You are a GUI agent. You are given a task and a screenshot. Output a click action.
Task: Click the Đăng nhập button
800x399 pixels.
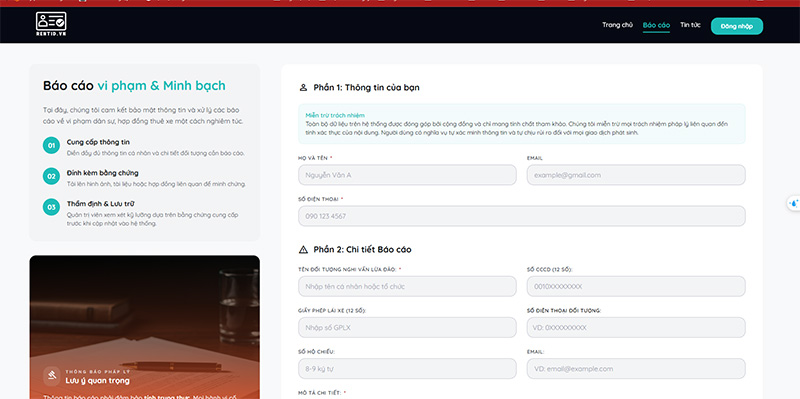(x=737, y=26)
